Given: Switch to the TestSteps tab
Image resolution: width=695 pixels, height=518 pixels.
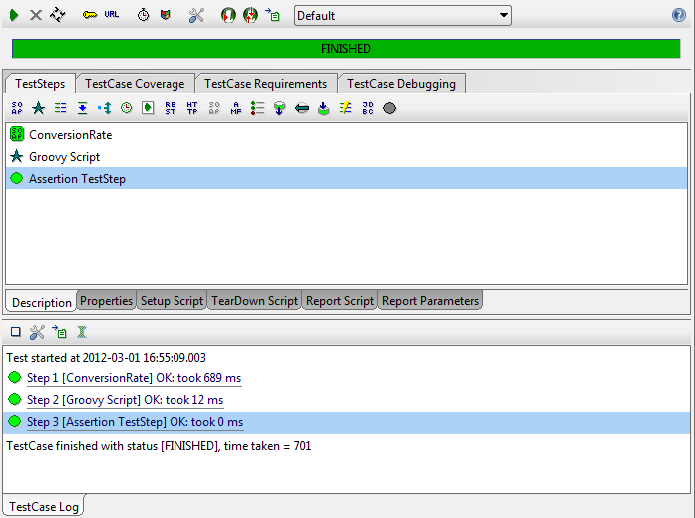Looking at the screenshot, I should pos(40,84).
